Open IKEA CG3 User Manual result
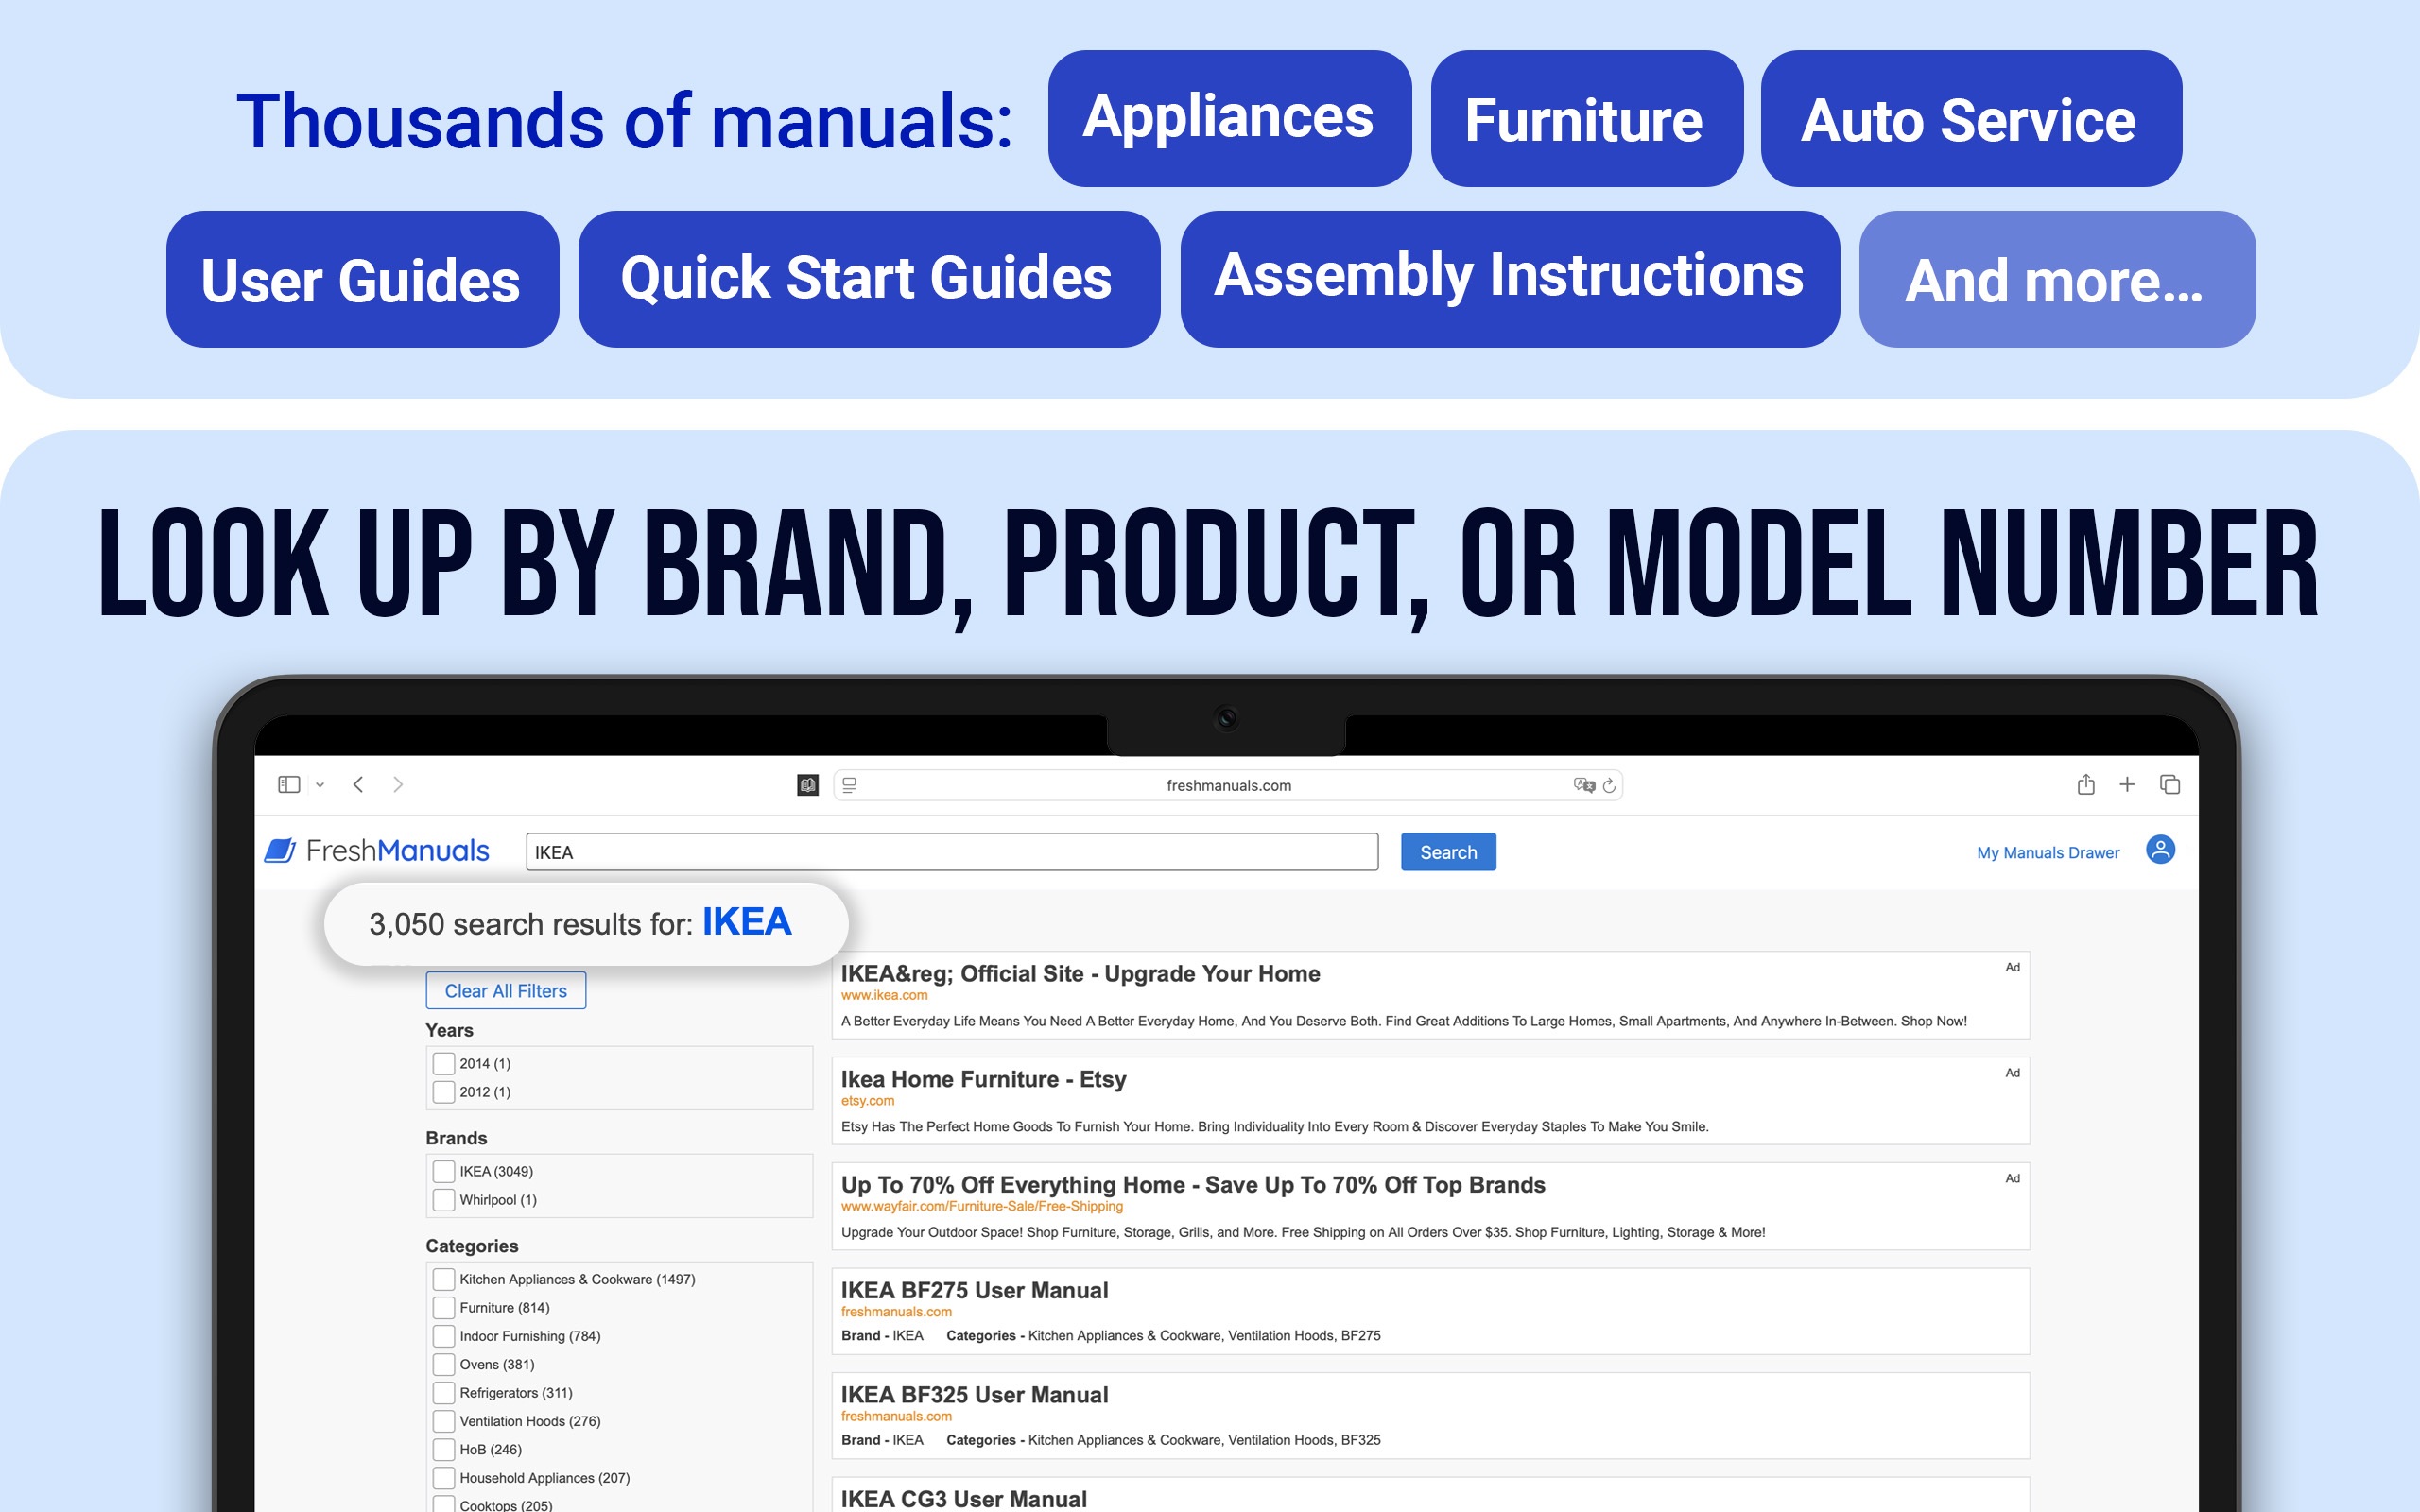Viewport: 2420px width, 1512px height. tap(963, 1499)
